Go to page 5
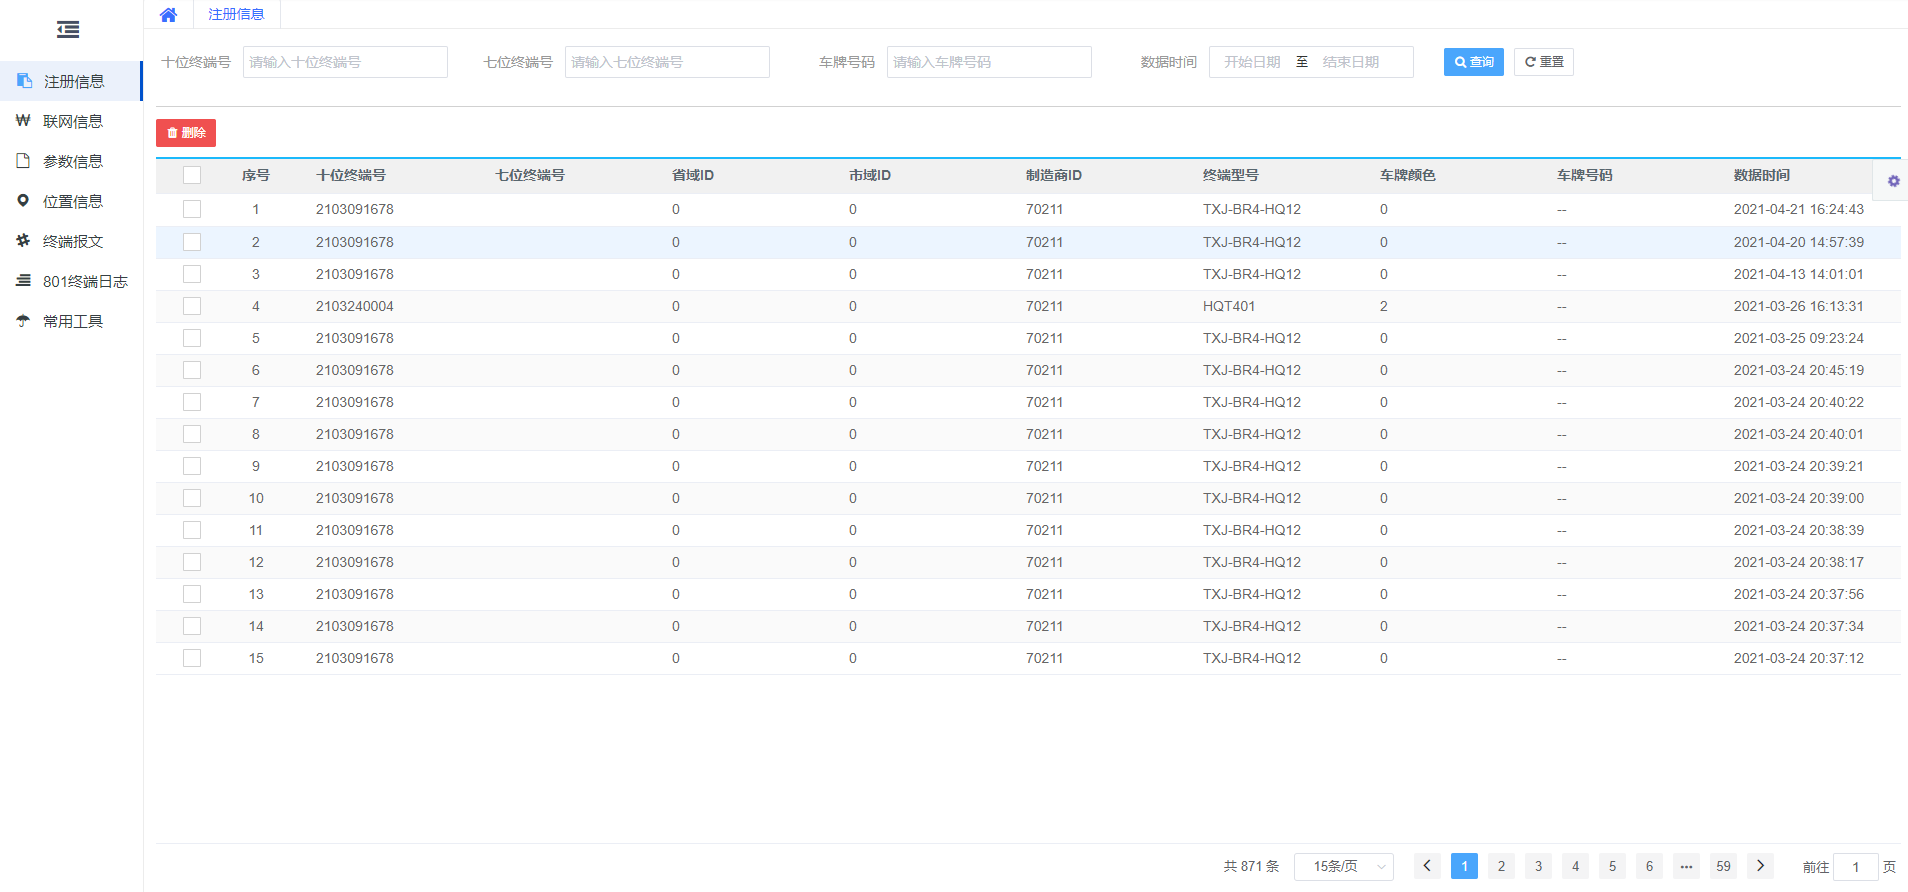 (1612, 866)
